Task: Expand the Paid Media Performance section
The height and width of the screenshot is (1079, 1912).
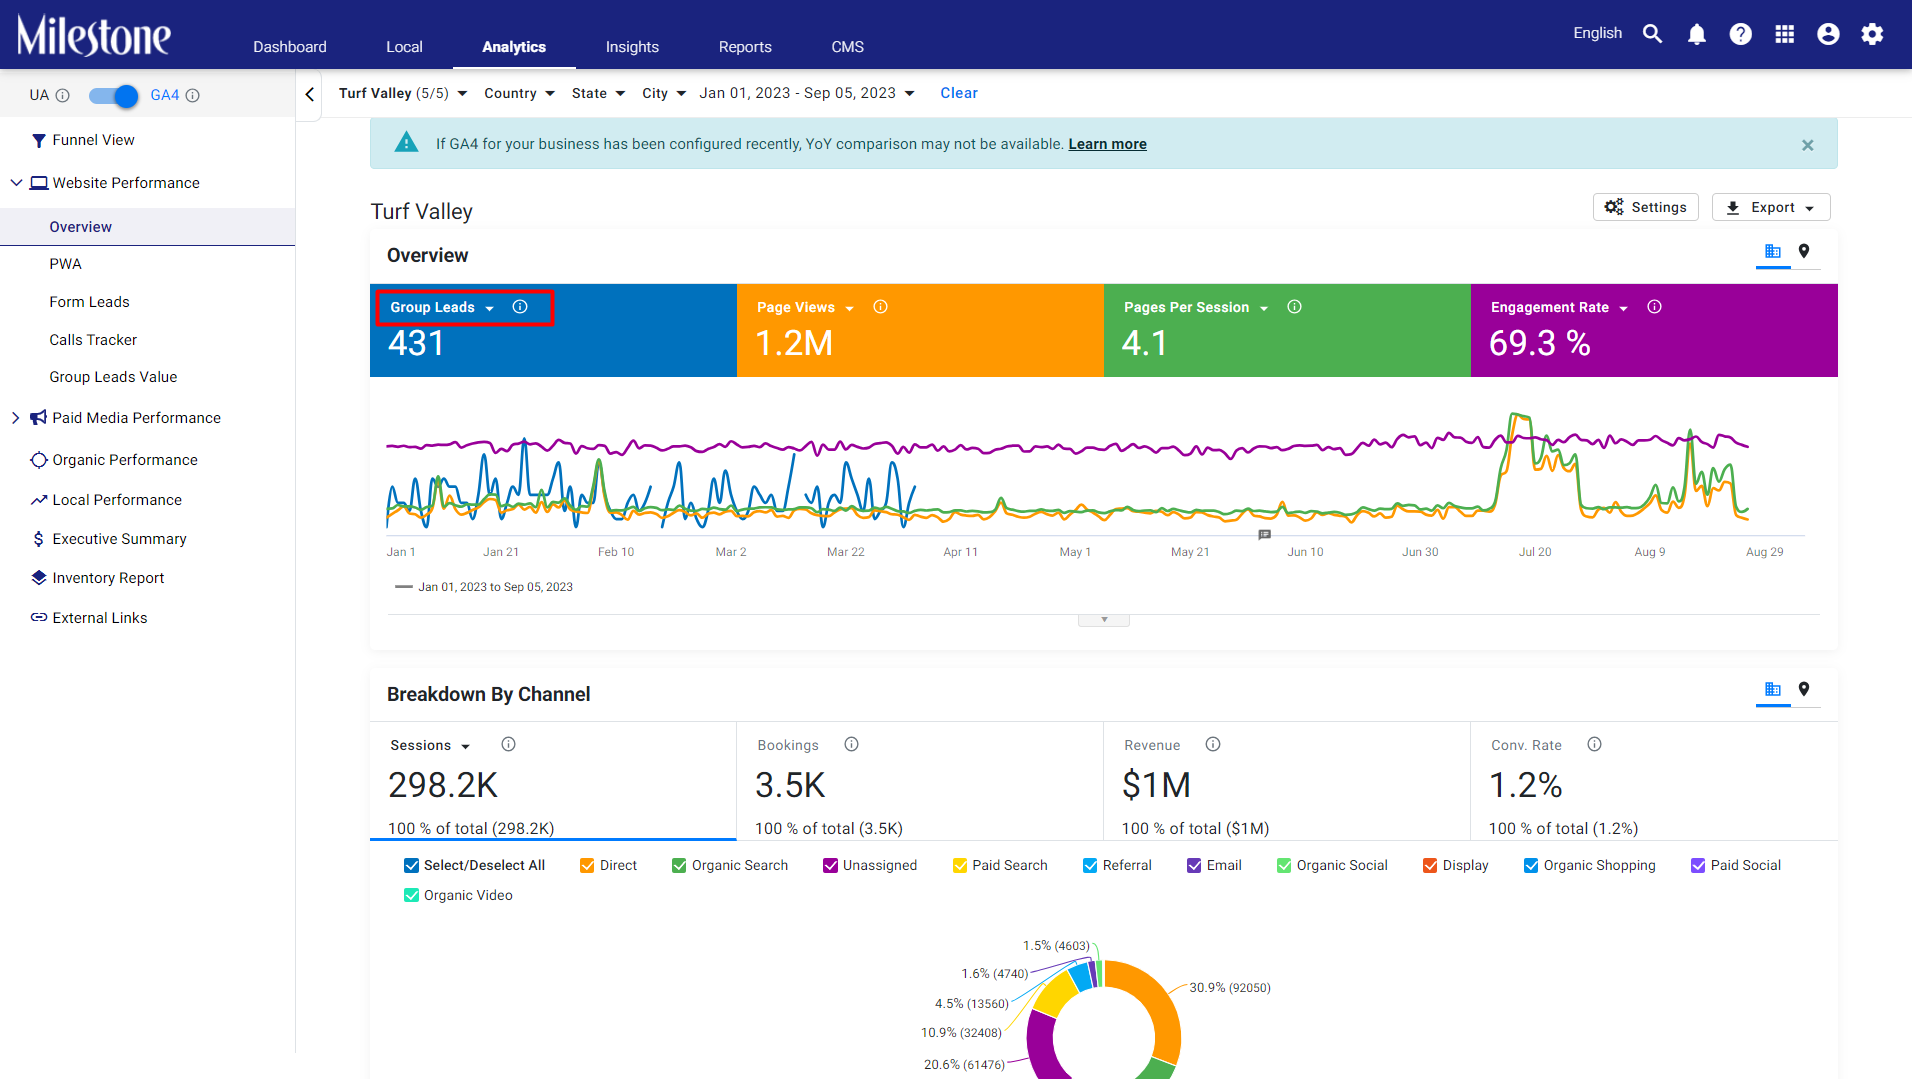Action: [x=16, y=418]
